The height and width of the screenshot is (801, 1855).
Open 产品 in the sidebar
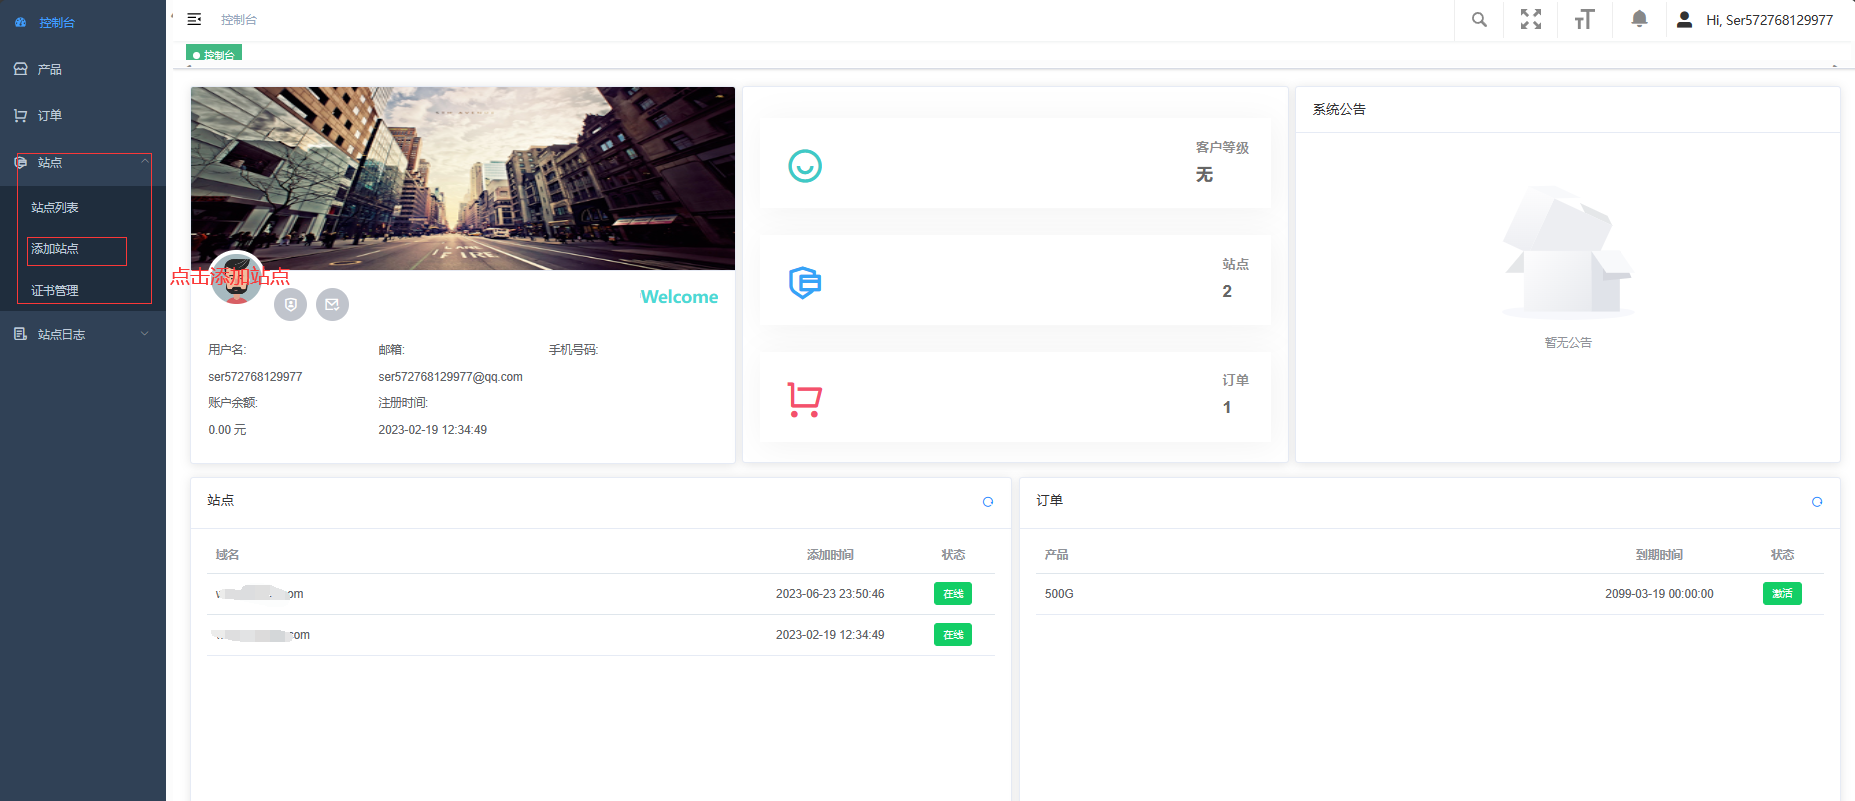click(50, 69)
